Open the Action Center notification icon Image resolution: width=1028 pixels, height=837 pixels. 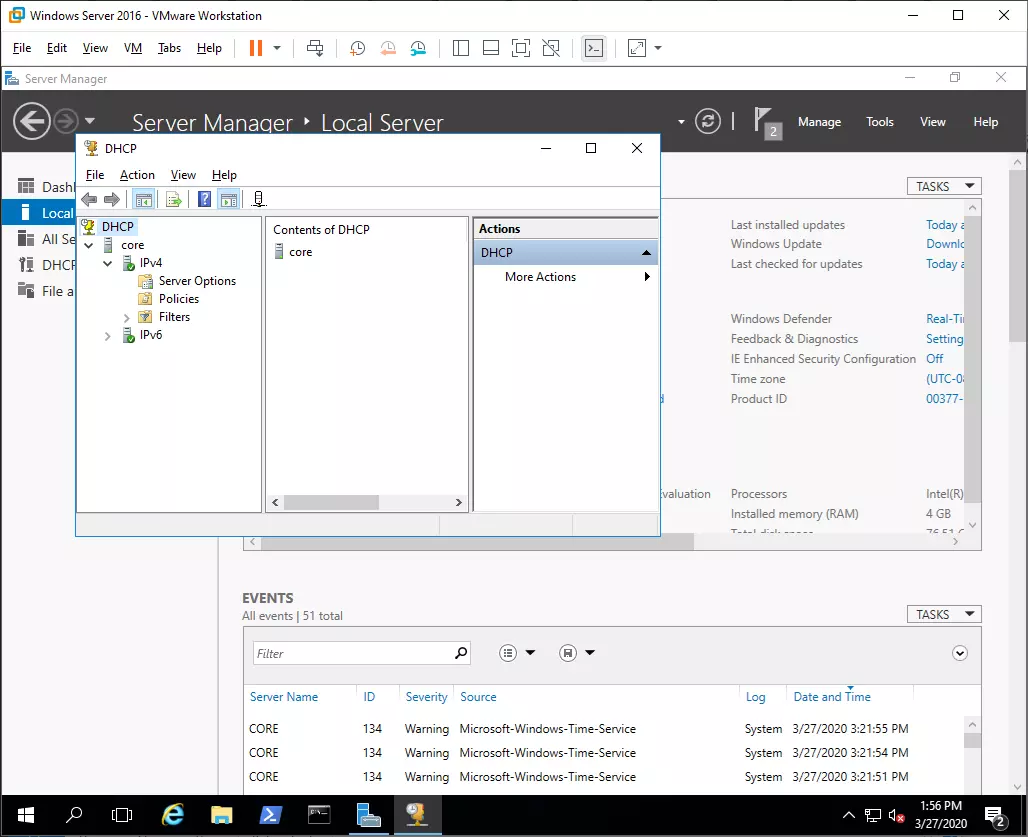coord(995,817)
